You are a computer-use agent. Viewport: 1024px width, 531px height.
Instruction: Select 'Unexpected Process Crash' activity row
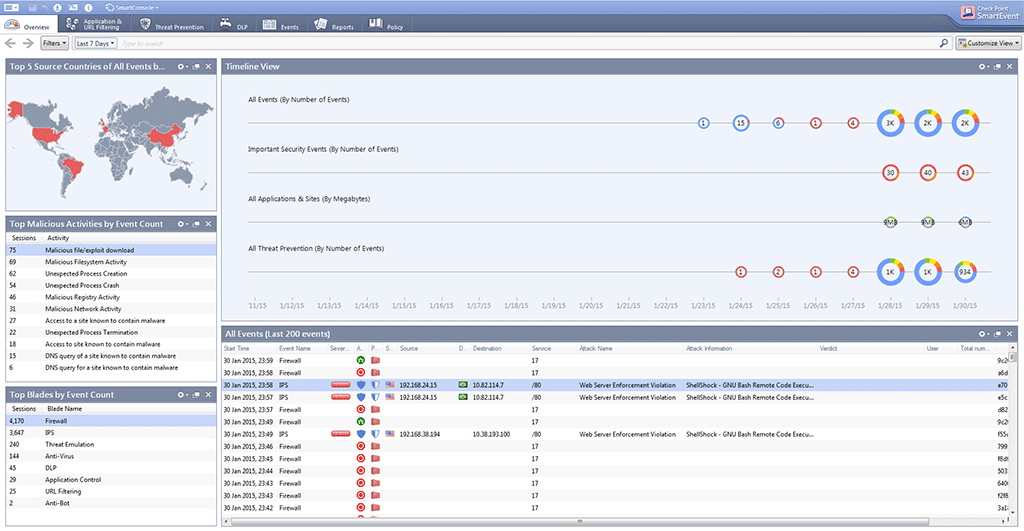111,285
